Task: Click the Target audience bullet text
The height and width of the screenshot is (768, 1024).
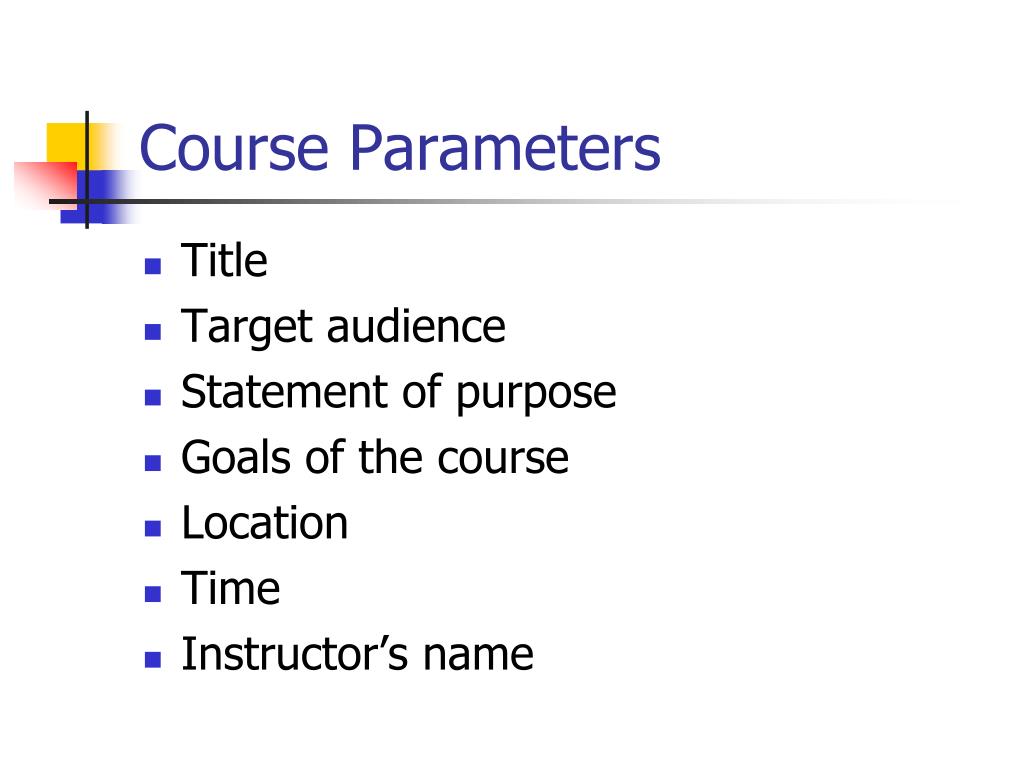Action: pos(343,327)
